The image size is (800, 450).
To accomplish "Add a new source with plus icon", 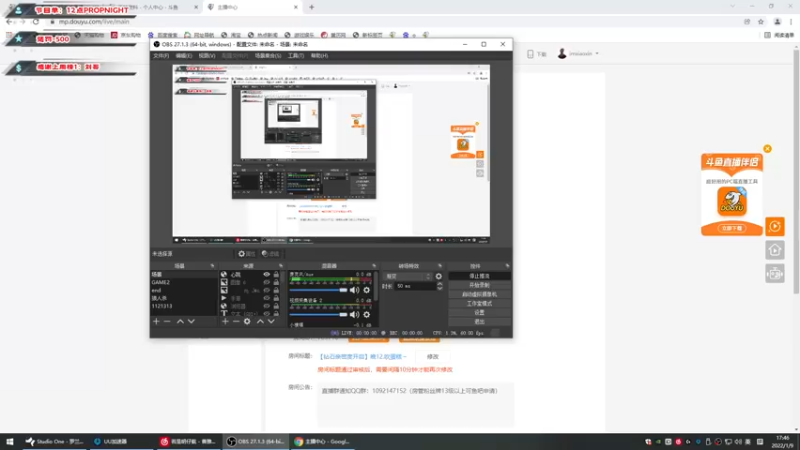I will (225, 321).
